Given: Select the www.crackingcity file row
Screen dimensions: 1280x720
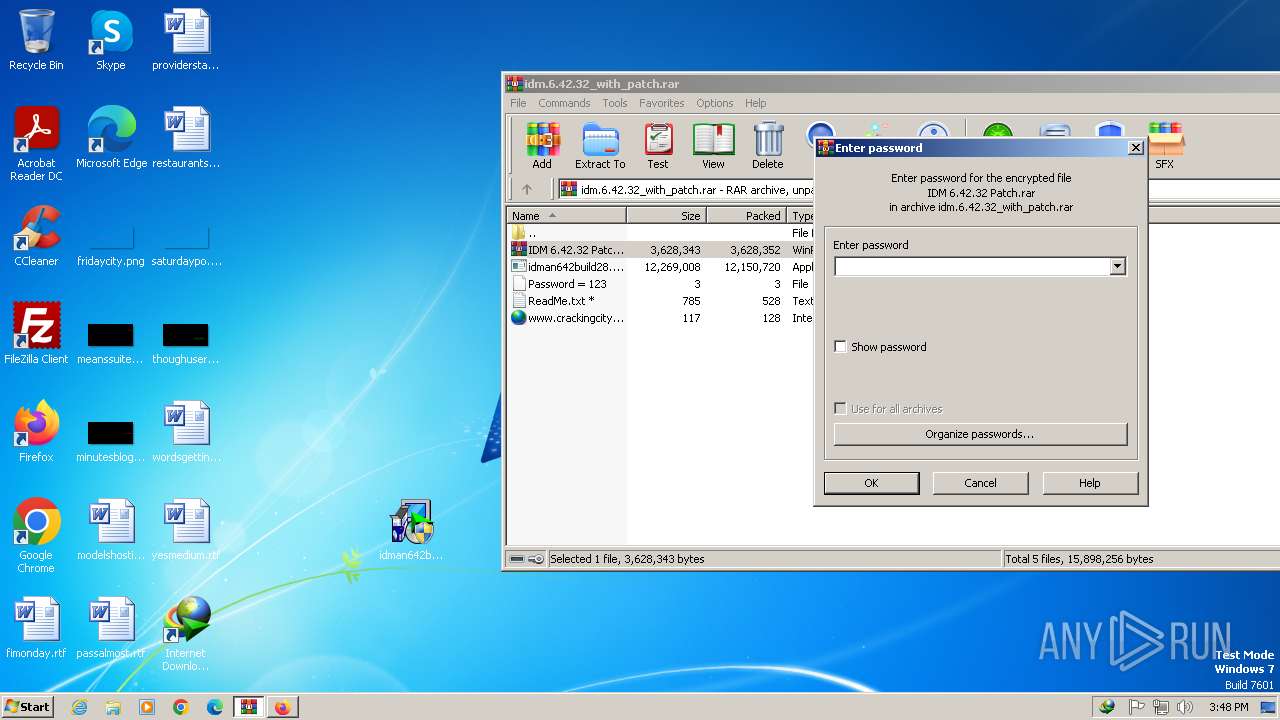Looking at the screenshot, I should coord(660,318).
